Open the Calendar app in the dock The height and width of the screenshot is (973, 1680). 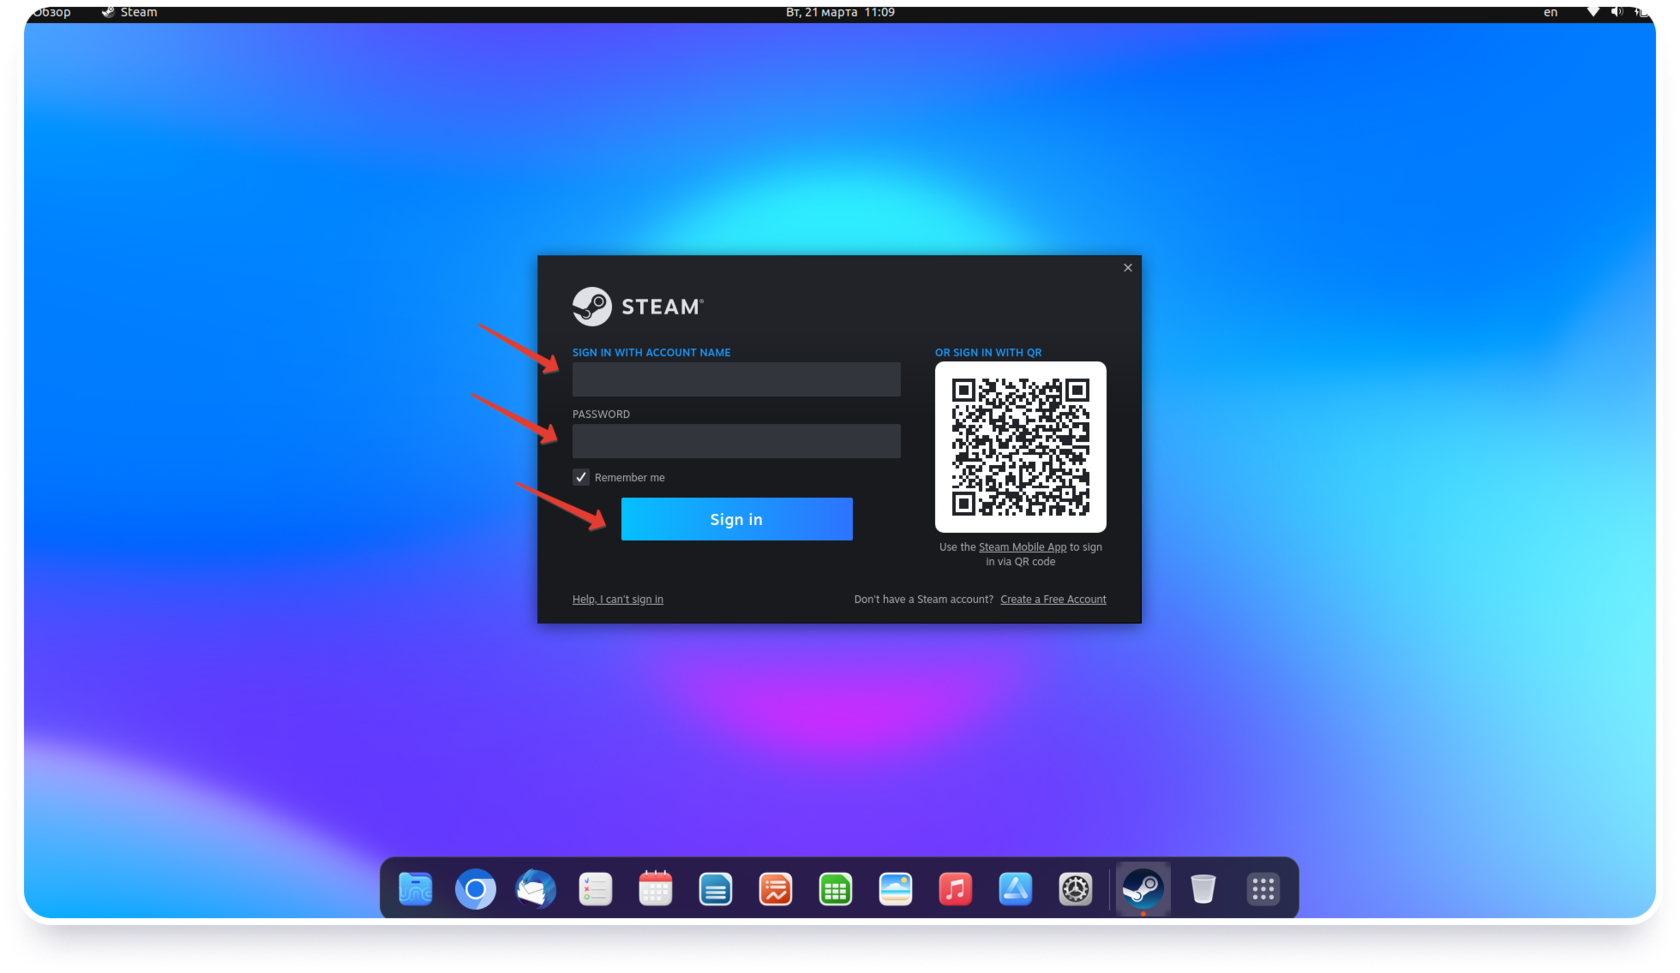[655, 888]
